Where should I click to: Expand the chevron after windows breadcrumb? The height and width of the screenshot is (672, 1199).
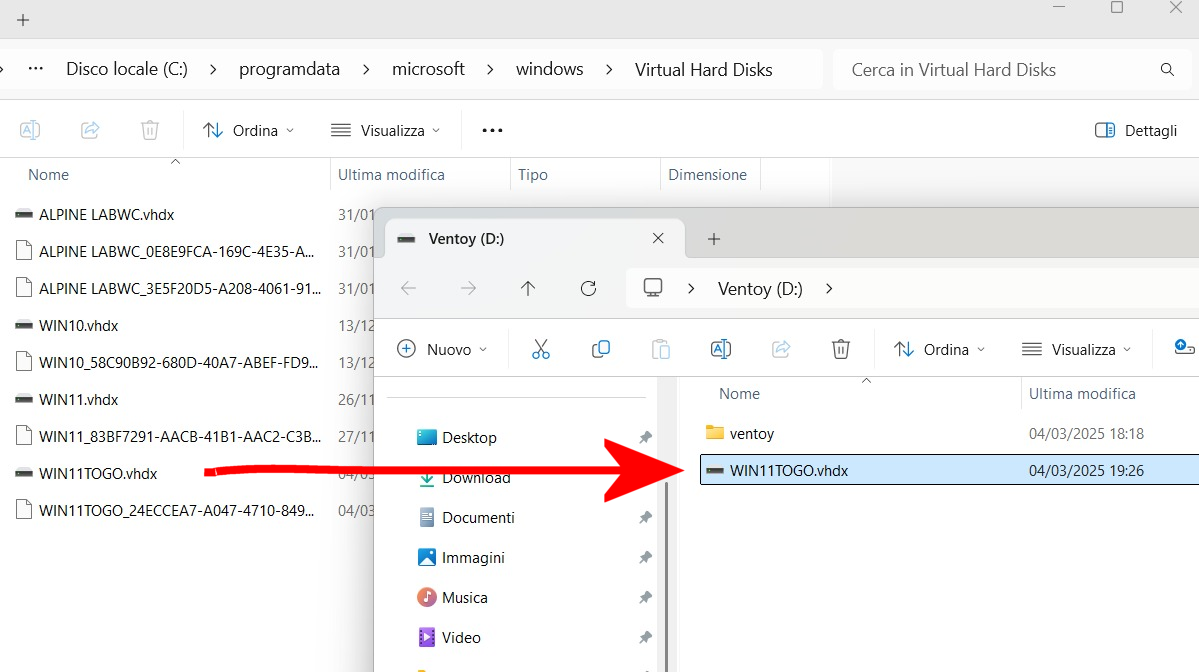pos(609,70)
